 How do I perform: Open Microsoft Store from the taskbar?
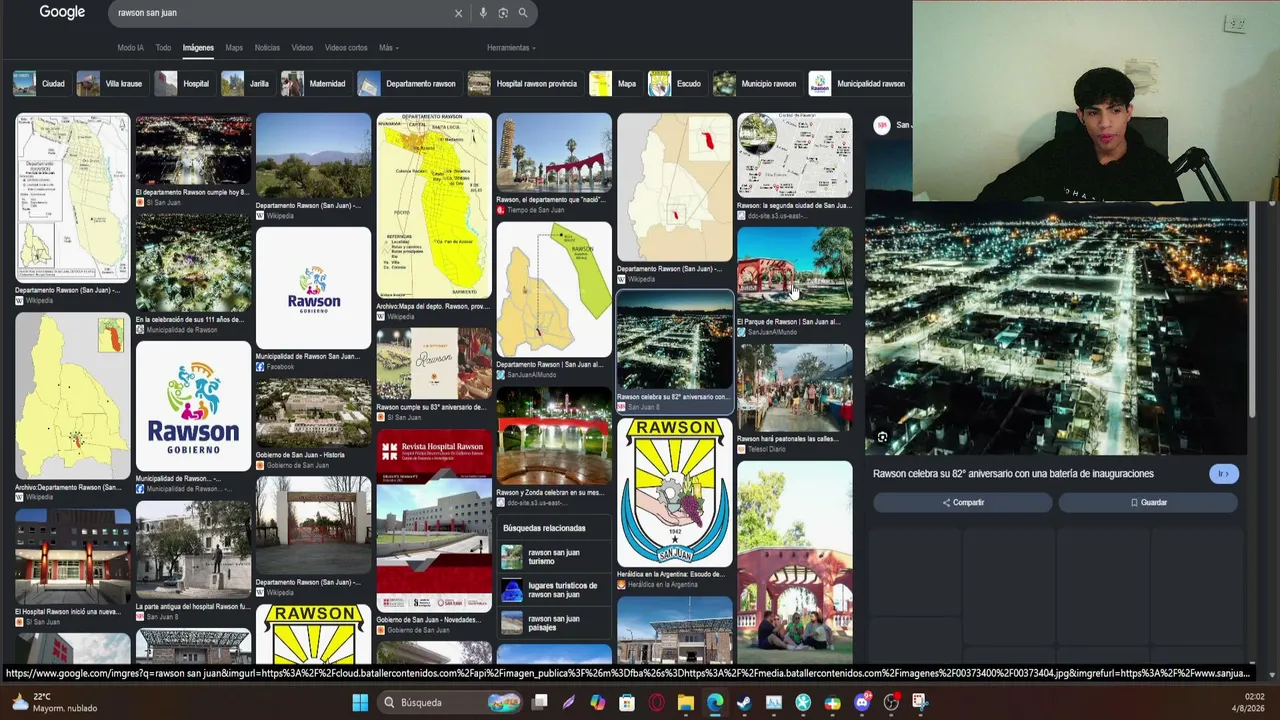627,702
